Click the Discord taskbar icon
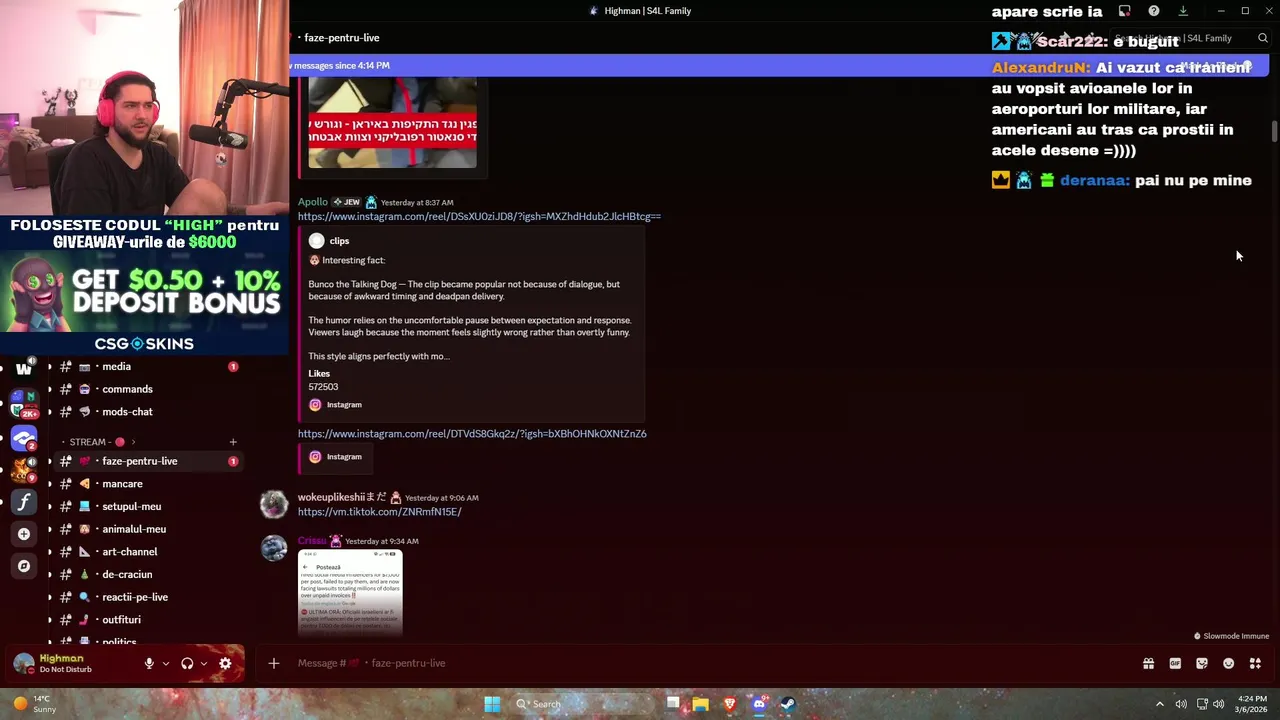The height and width of the screenshot is (720, 1280). tap(759, 704)
